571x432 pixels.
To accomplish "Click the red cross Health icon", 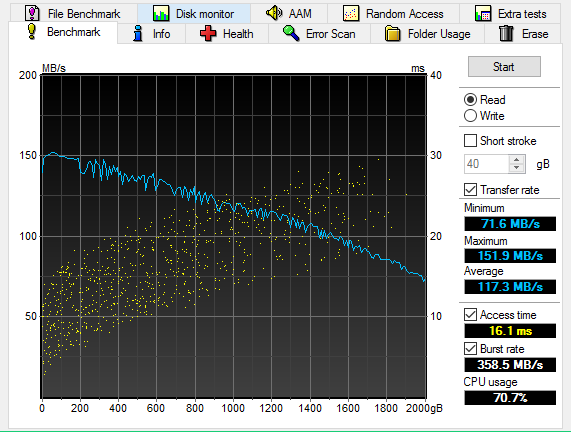I will [208, 34].
